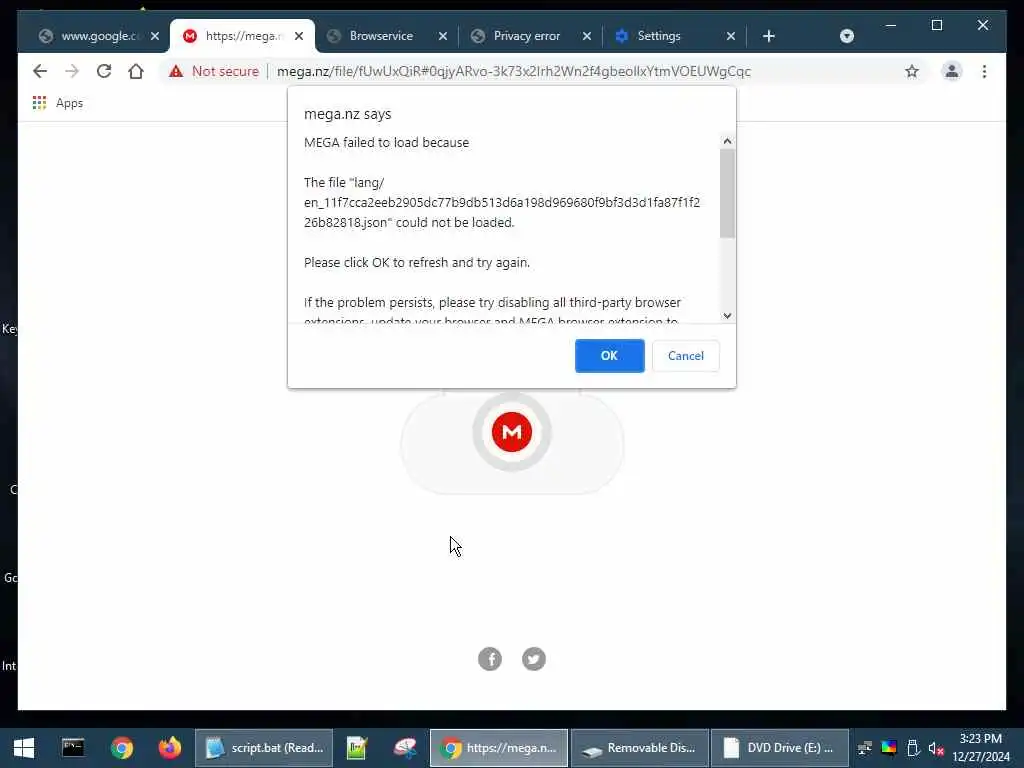This screenshot has width=1024, height=768.
Task: Click the muted volume tray icon
Action: 936,748
